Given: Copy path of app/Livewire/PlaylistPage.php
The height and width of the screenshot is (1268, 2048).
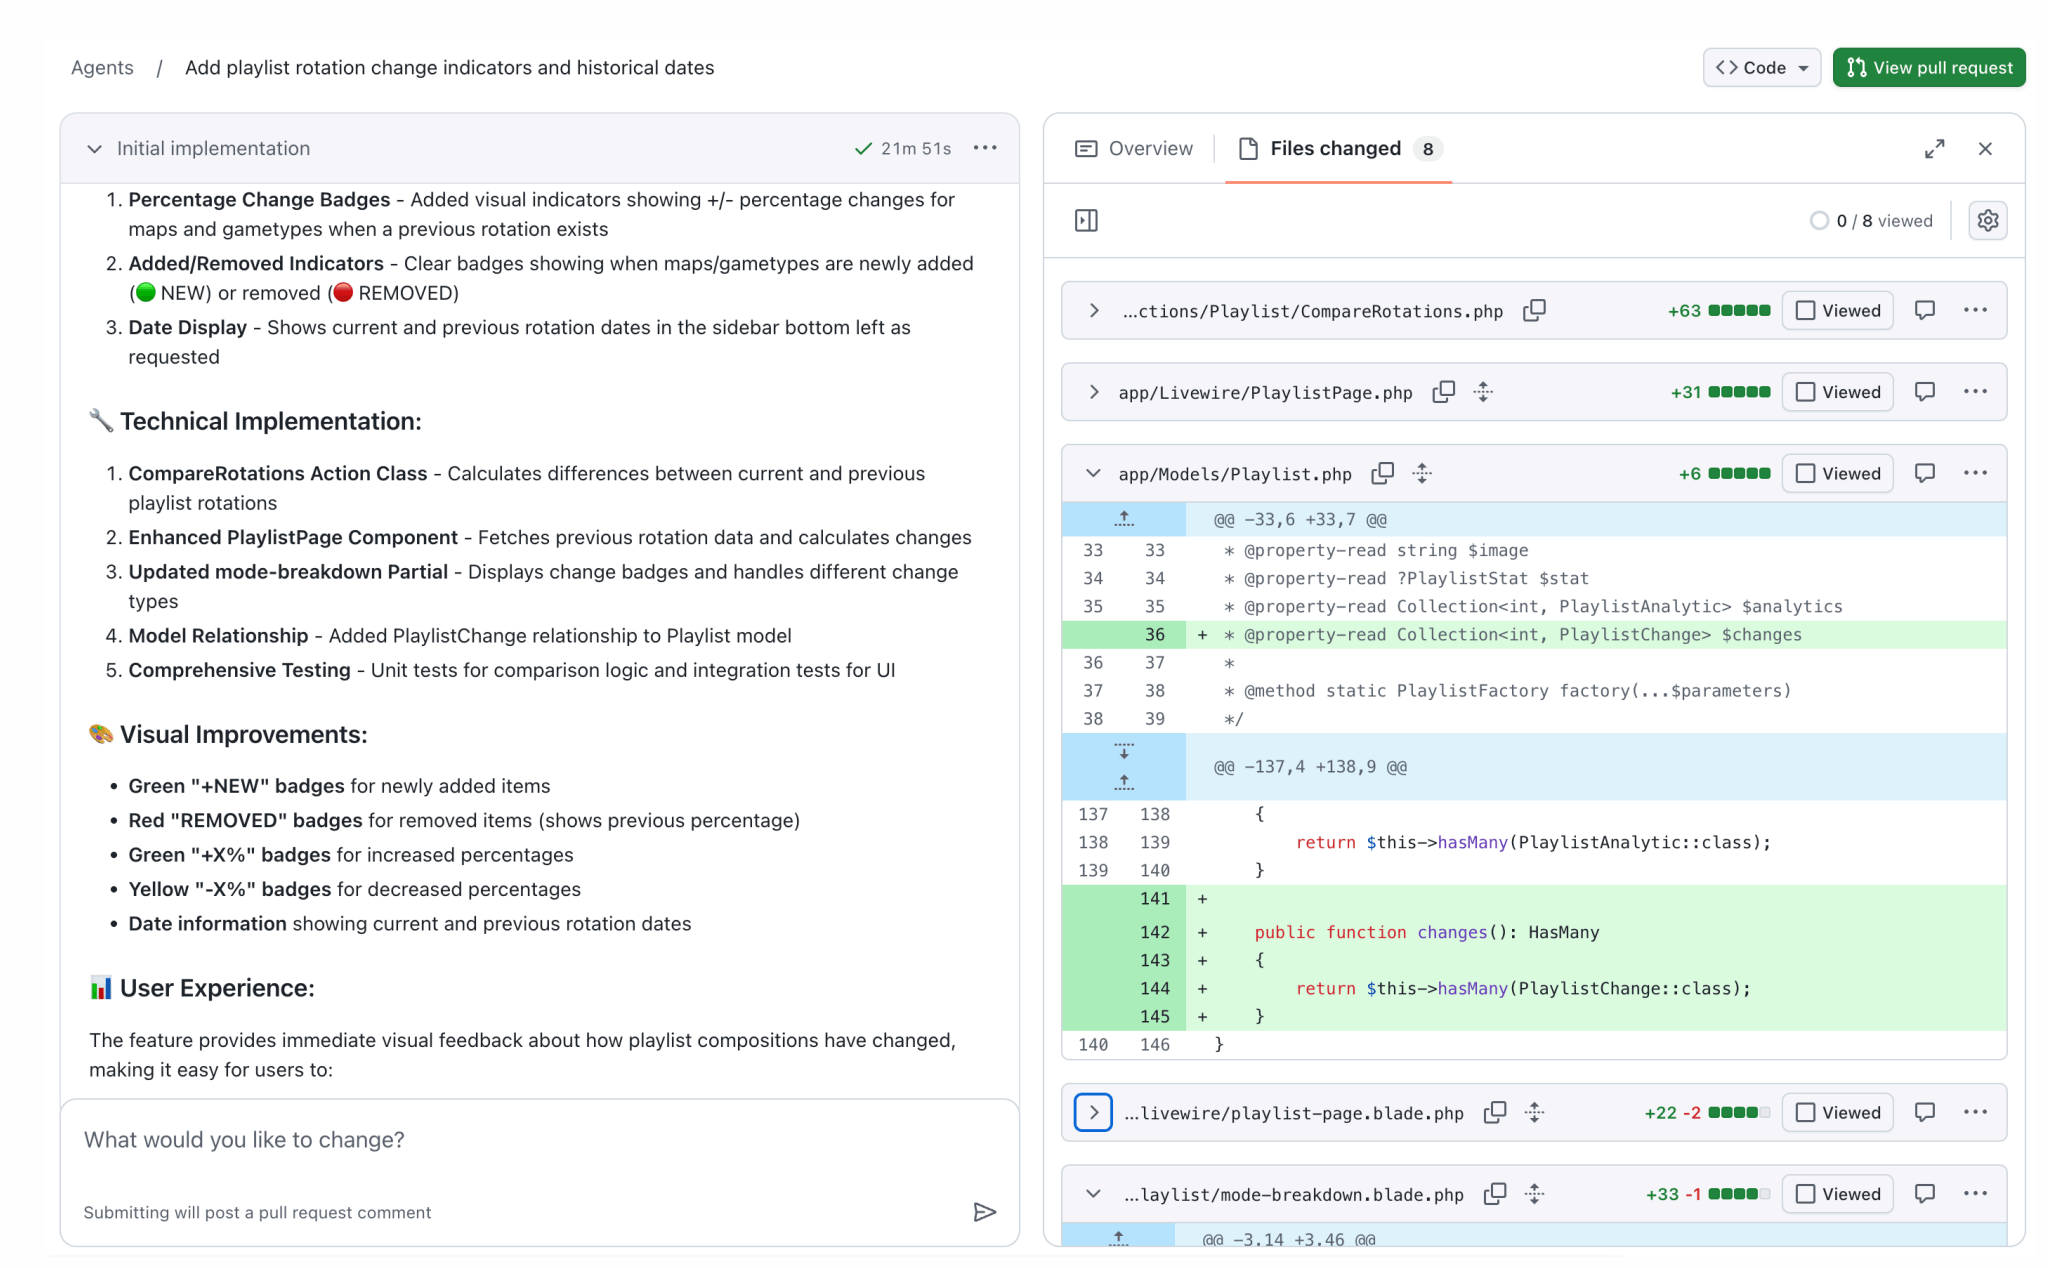Looking at the screenshot, I should point(1443,392).
